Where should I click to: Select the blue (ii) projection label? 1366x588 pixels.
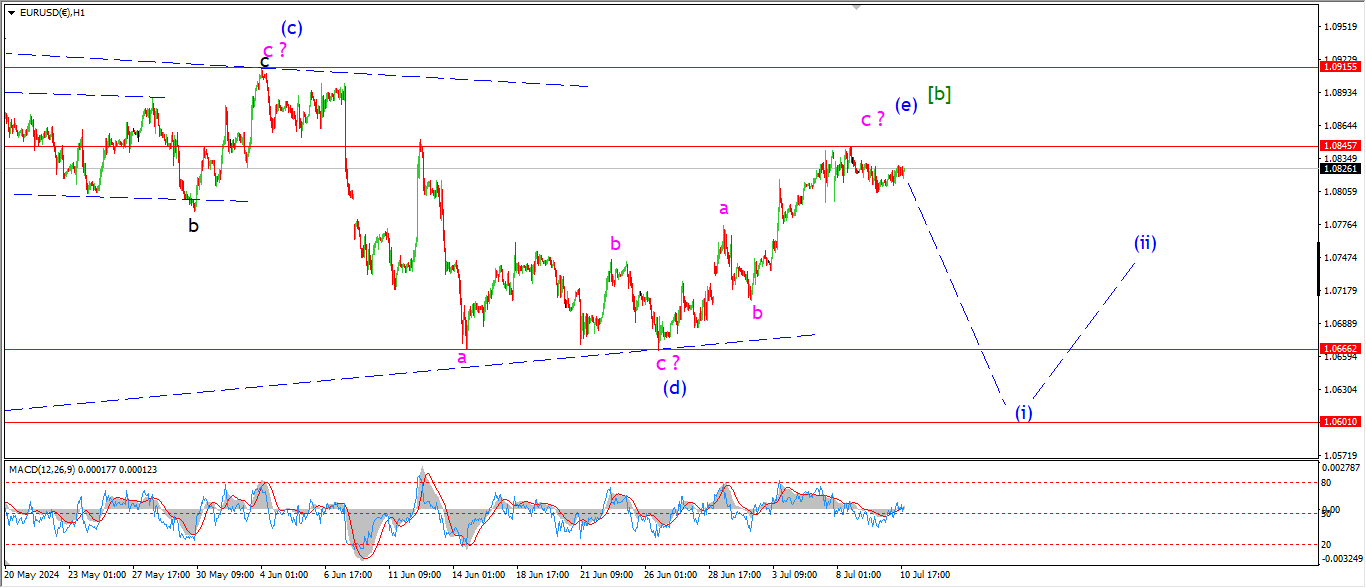tap(1145, 242)
